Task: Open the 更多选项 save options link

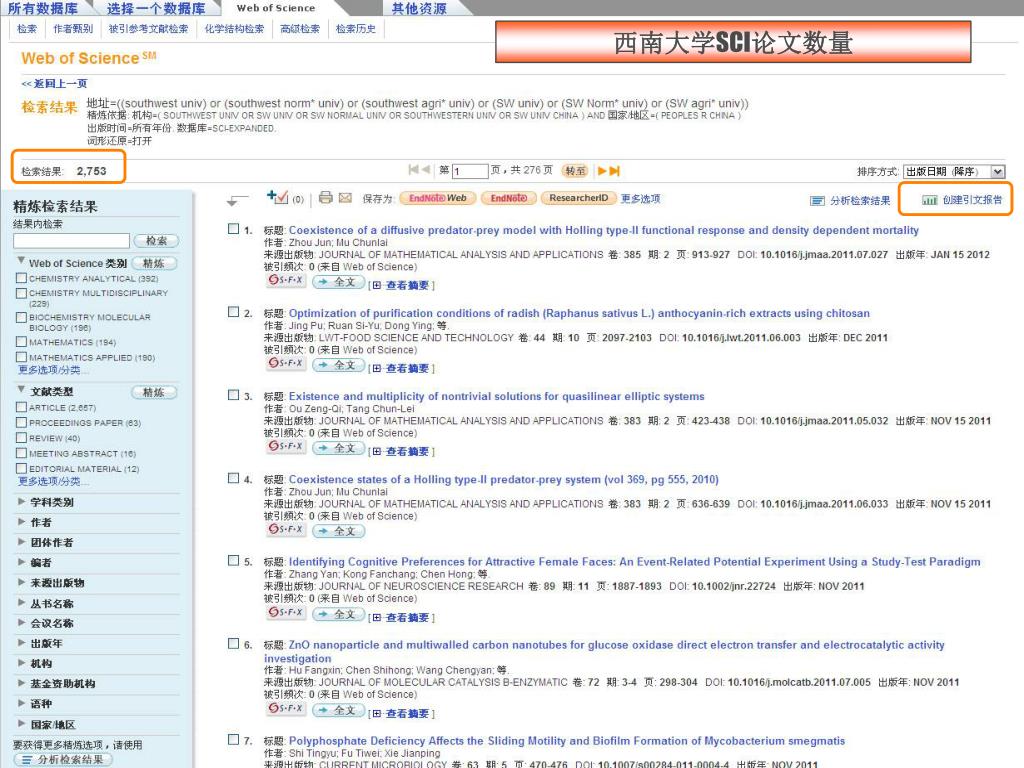Action: pyautogui.click(x=641, y=199)
